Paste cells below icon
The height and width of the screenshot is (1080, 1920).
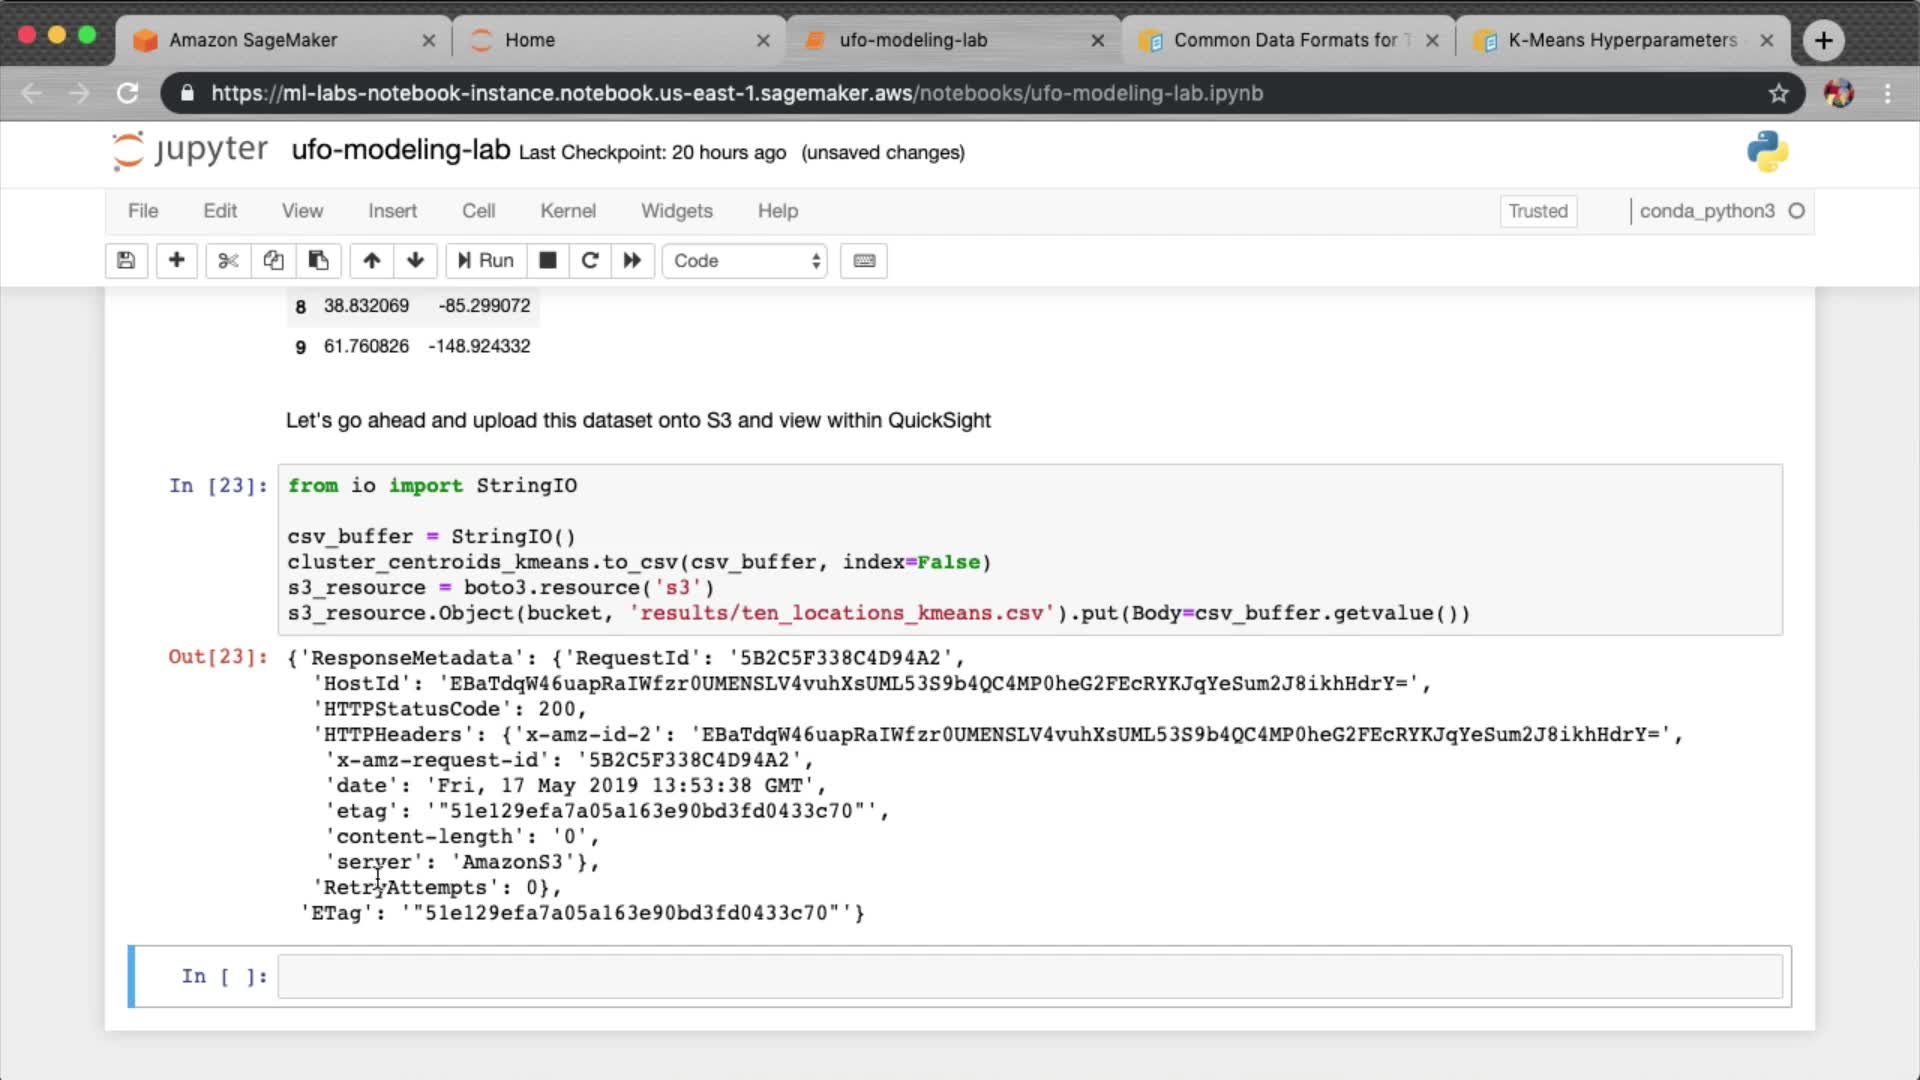tap(318, 261)
